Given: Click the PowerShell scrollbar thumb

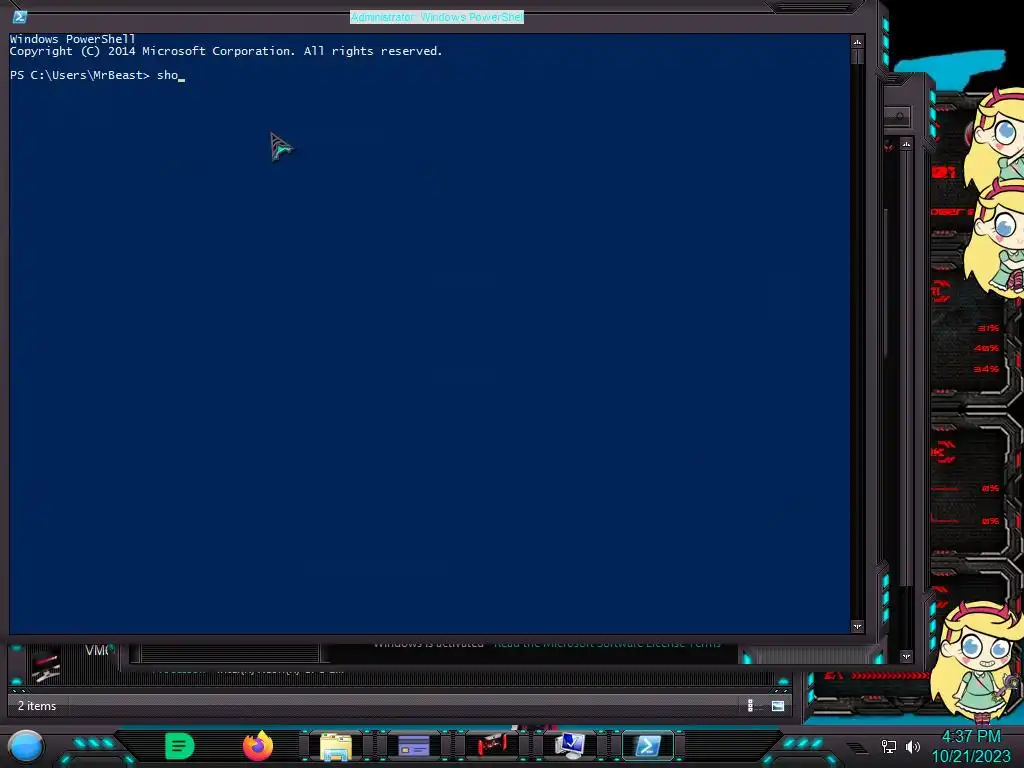Looking at the screenshot, I should click(857, 57).
